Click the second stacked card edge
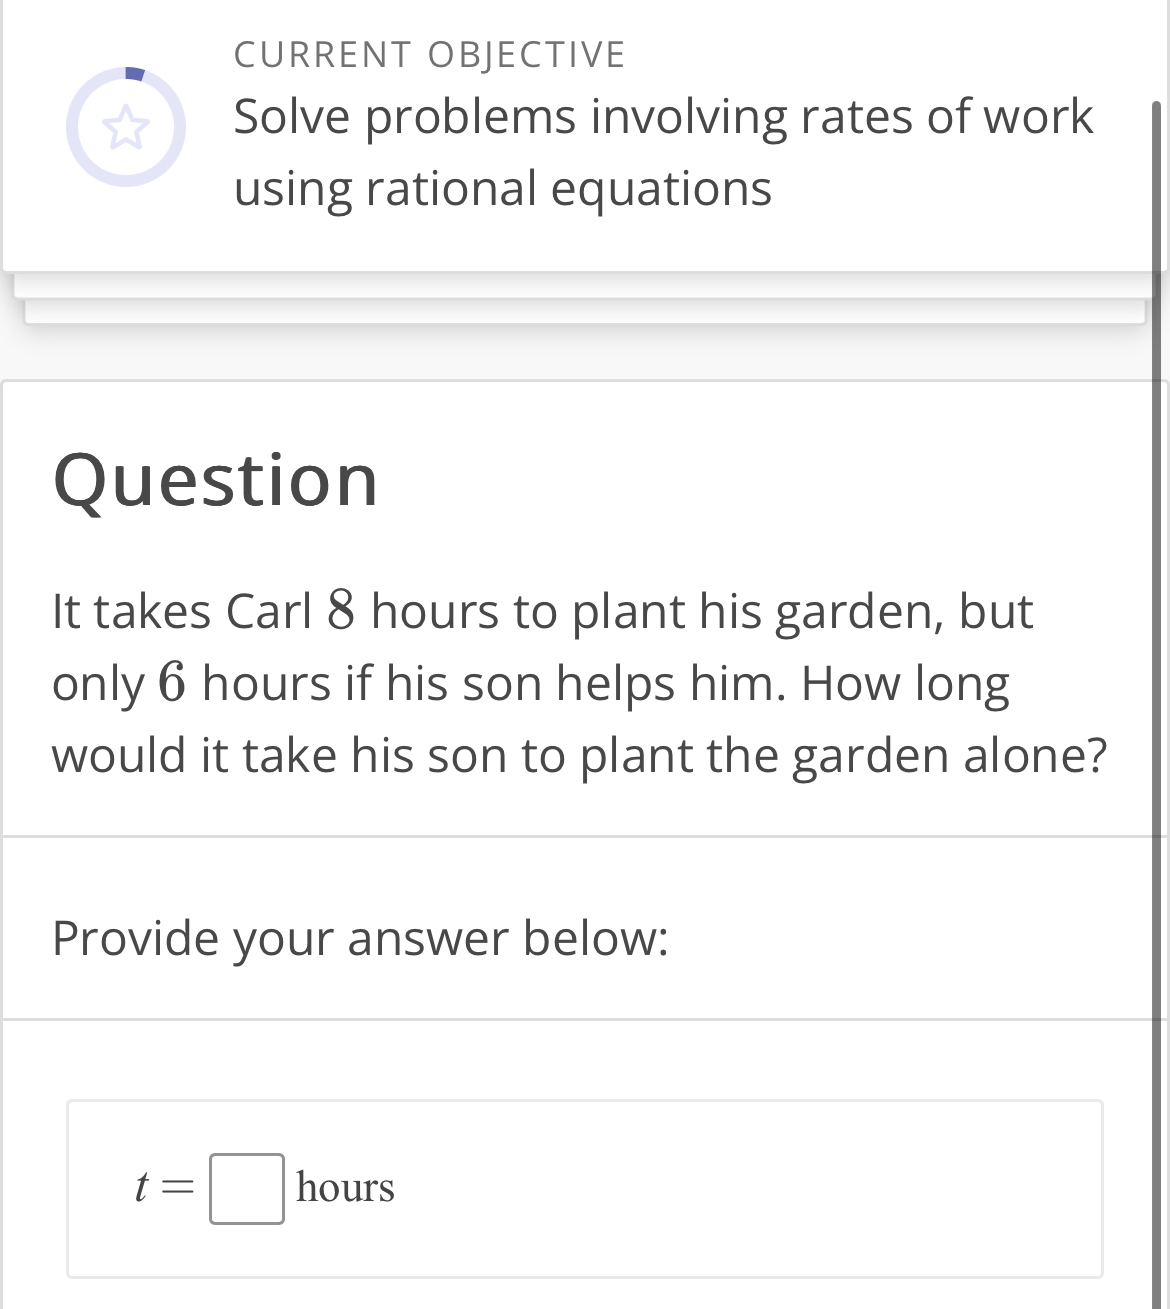The width and height of the screenshot is (1170, 1309). [x=585, y=312]
